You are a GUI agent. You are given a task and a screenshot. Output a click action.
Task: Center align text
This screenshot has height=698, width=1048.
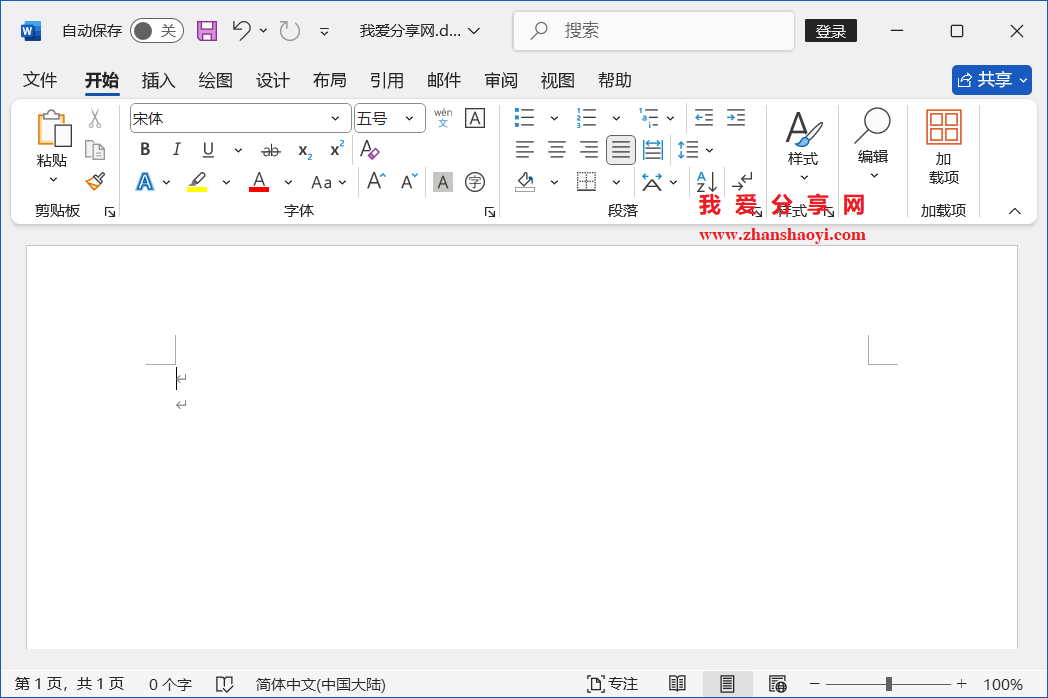(x=557, y=149)
